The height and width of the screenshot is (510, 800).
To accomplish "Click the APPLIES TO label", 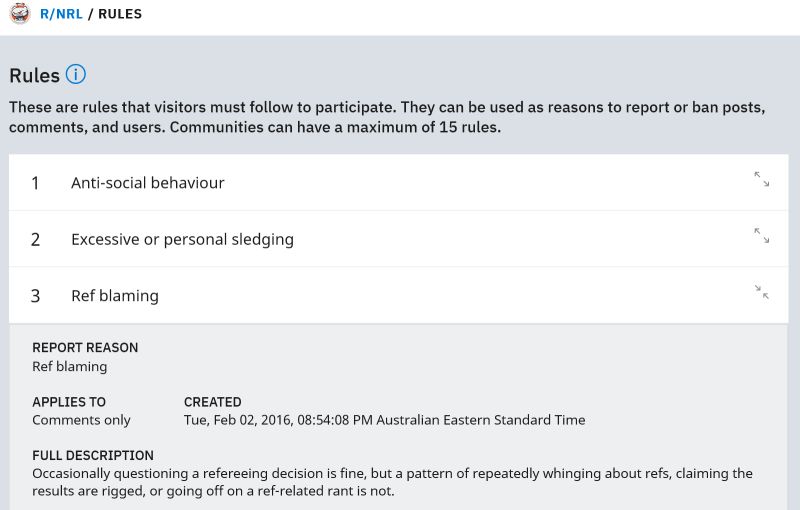I will coord(69,402).
